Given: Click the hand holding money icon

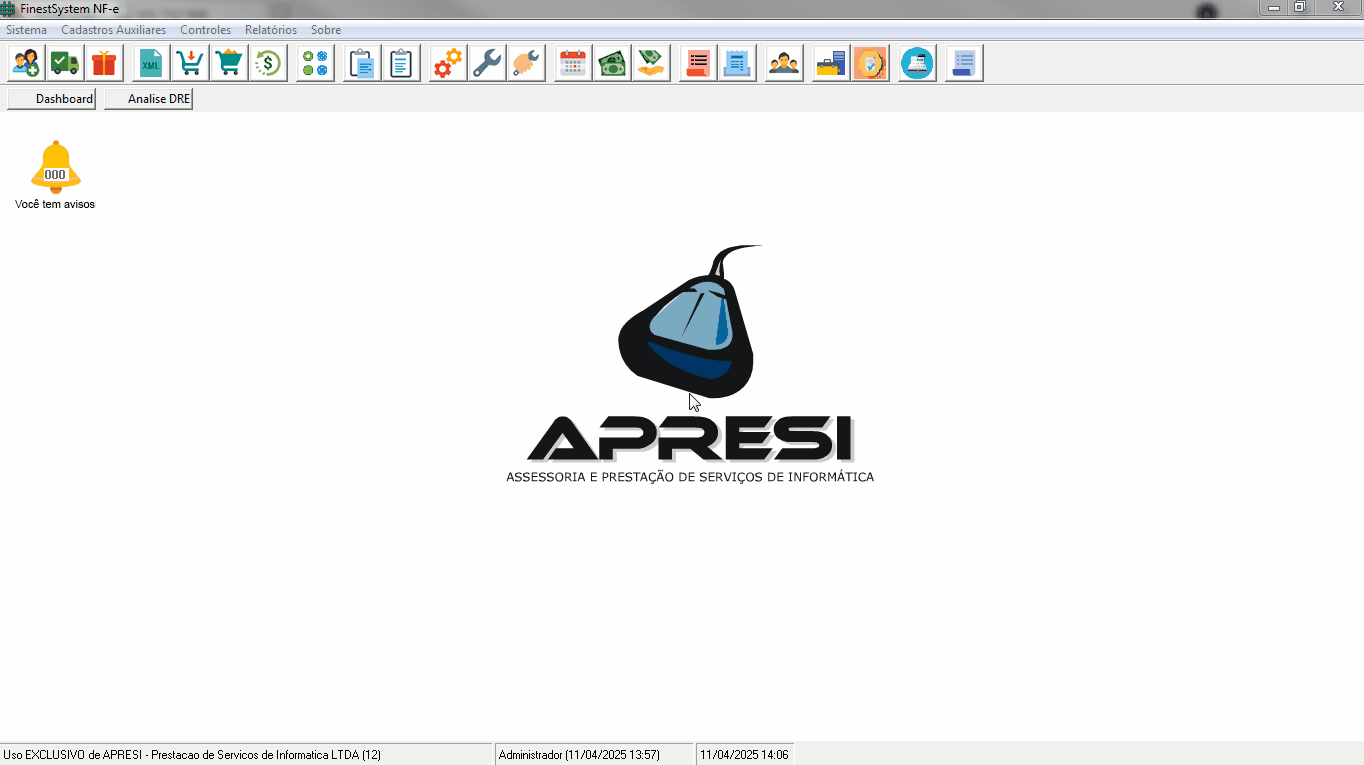Looking at the screenshot, I should tap(651, 64).
